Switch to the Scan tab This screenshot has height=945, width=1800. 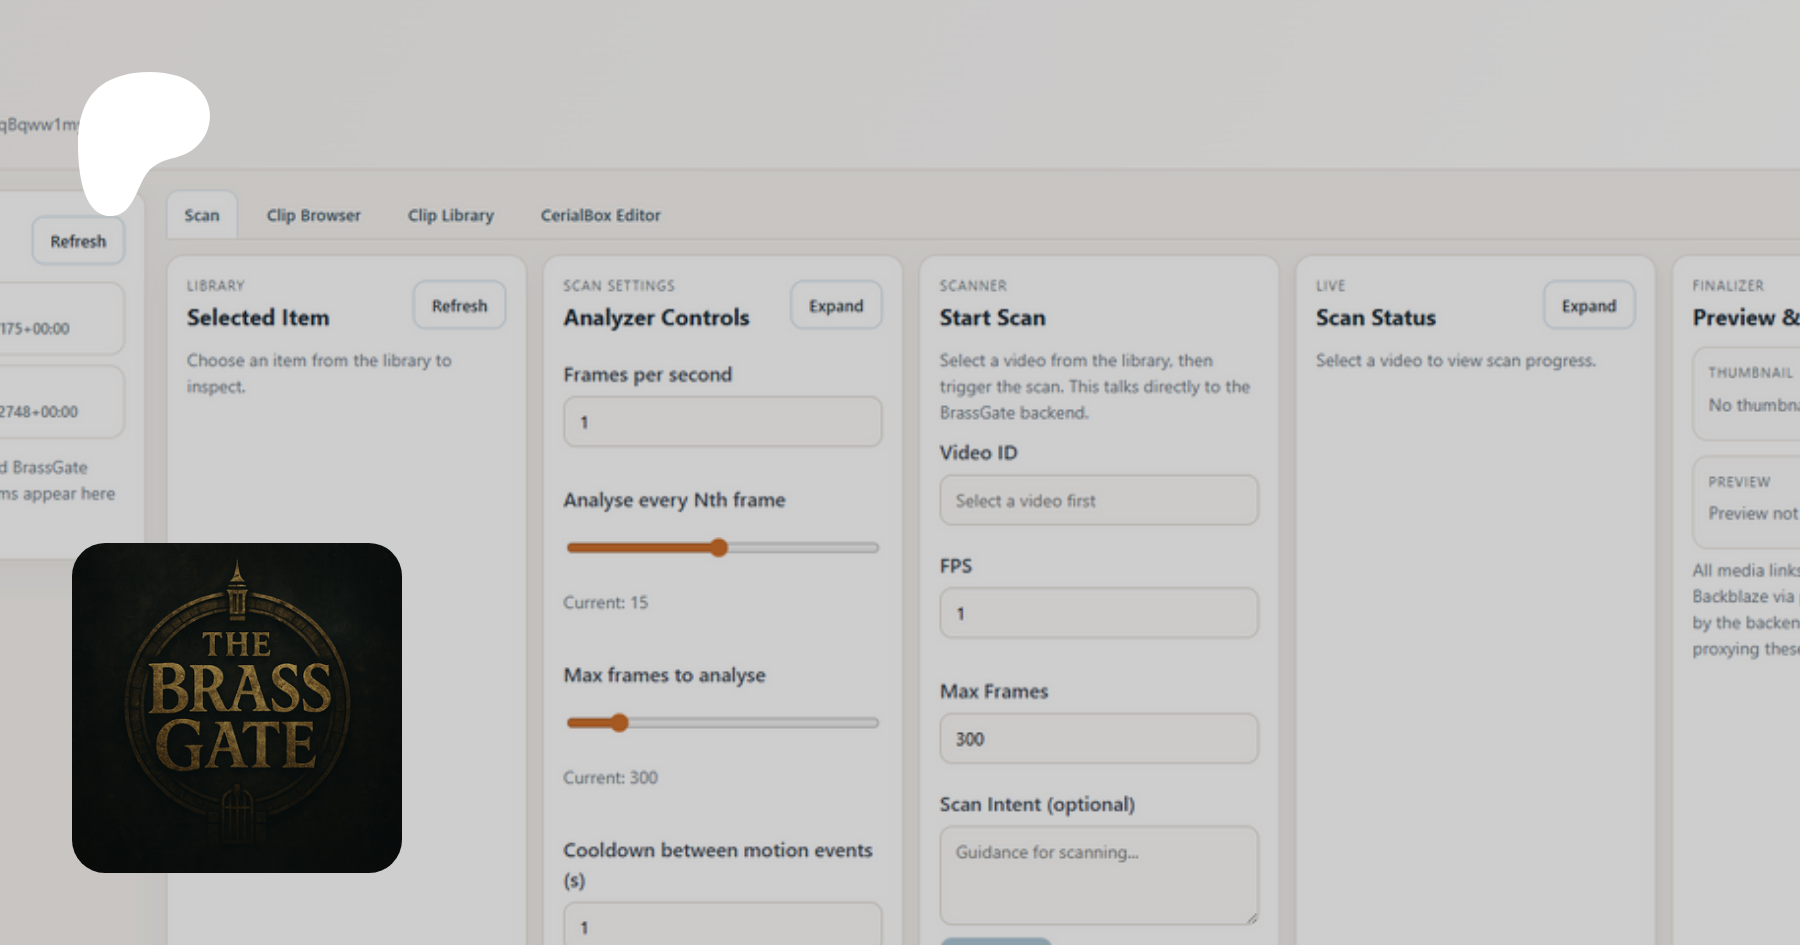click(x=202, y=215)
